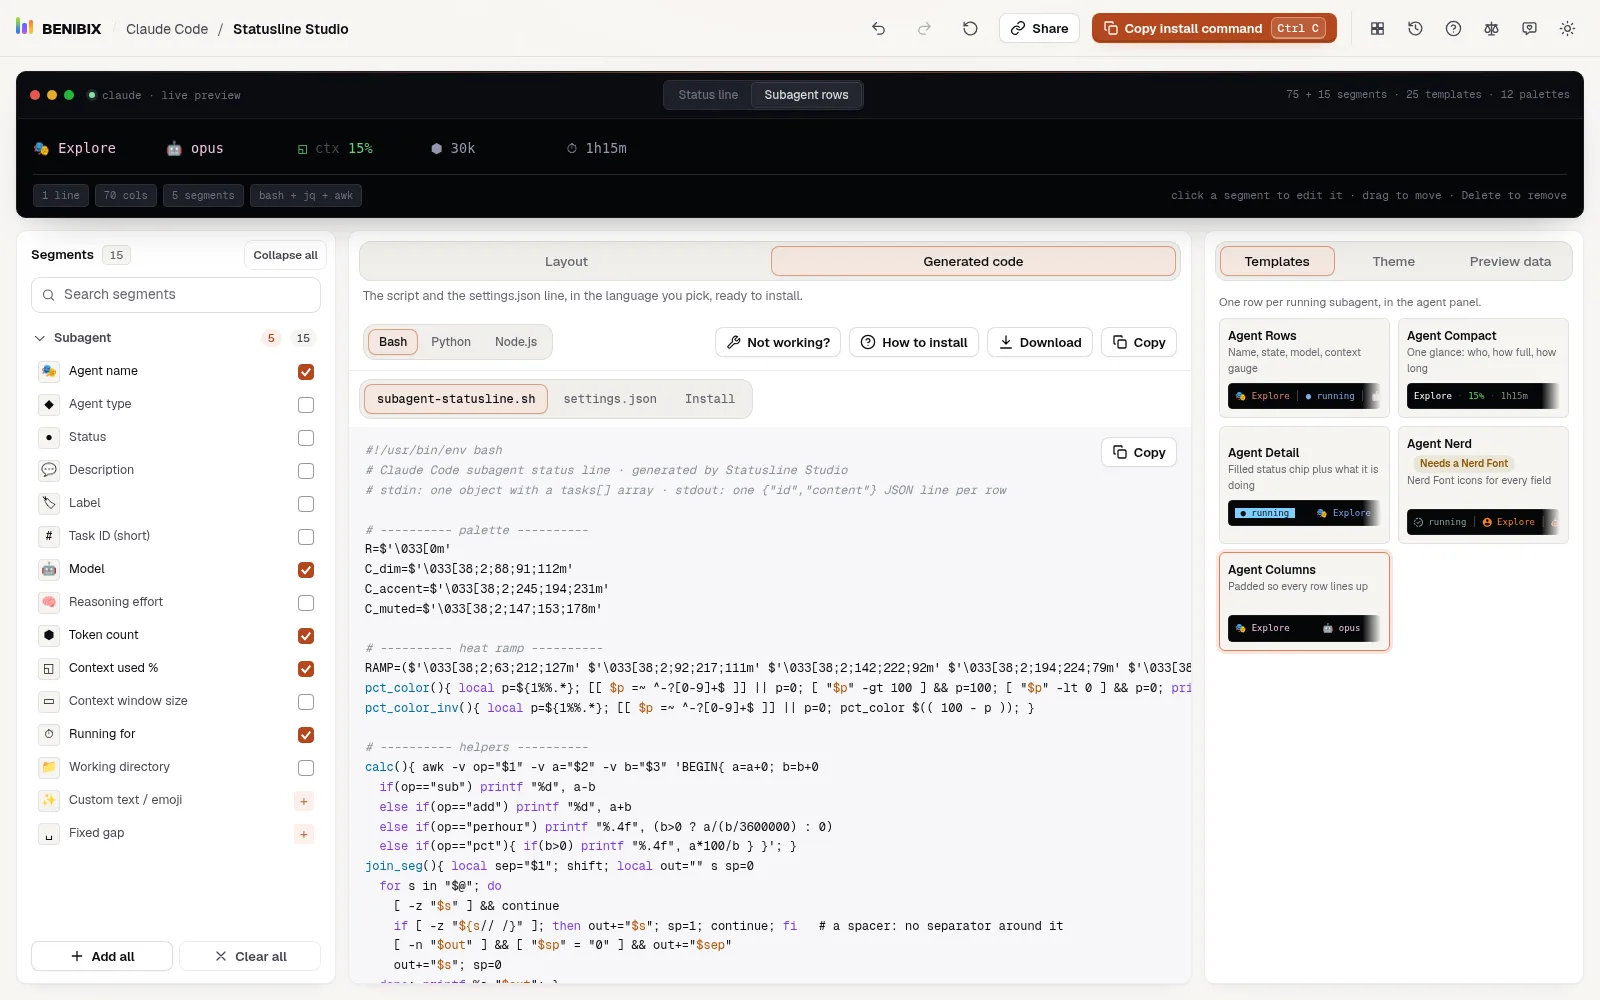
Task: Switch to Status line tab
Action: [x=708, y=95]
